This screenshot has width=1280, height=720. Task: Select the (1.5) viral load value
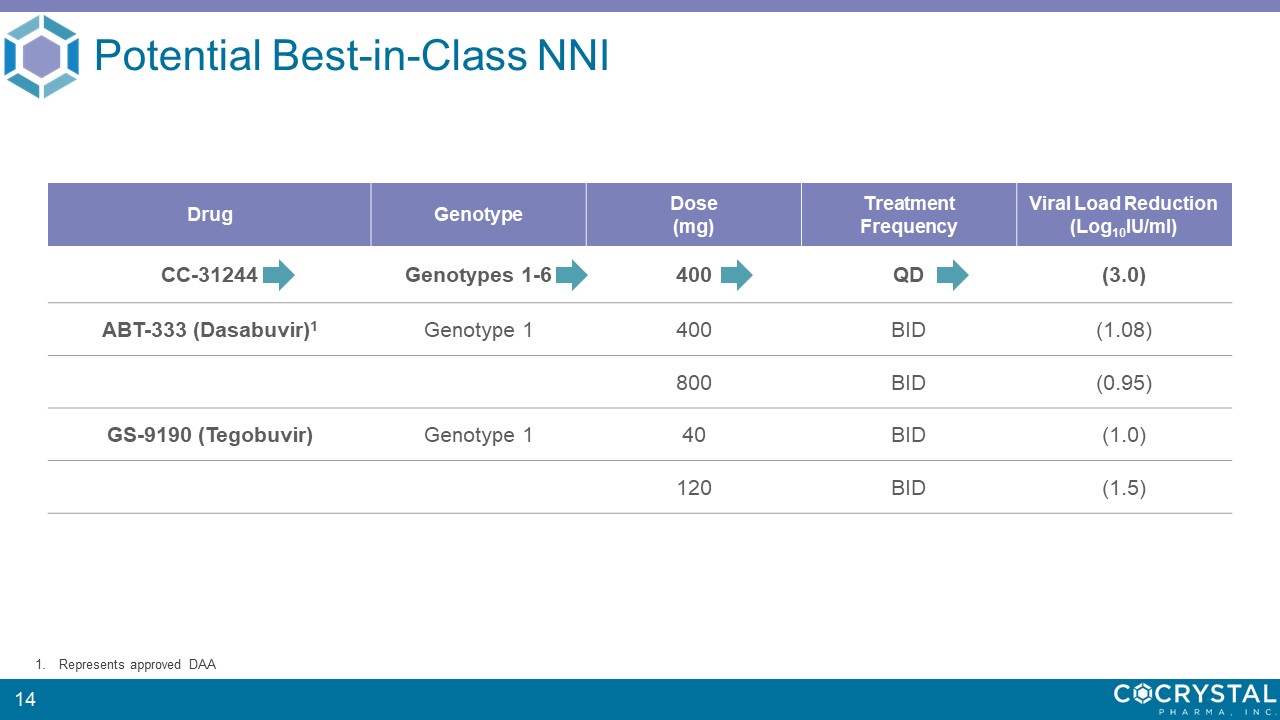1123,488
